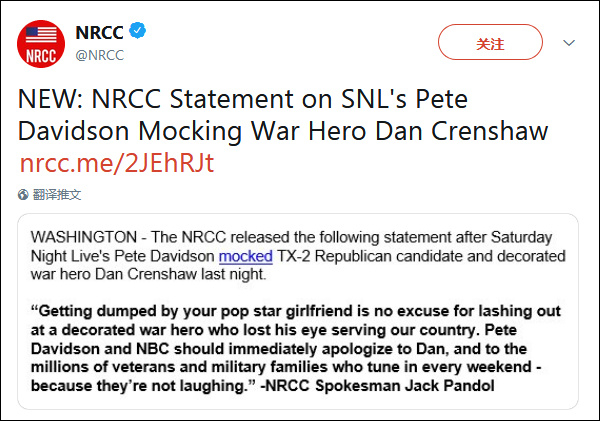Viewport: 600px width, 421px height.
Task: Click 翻译推文 to translate the tweet
Action: pos(57,194)
